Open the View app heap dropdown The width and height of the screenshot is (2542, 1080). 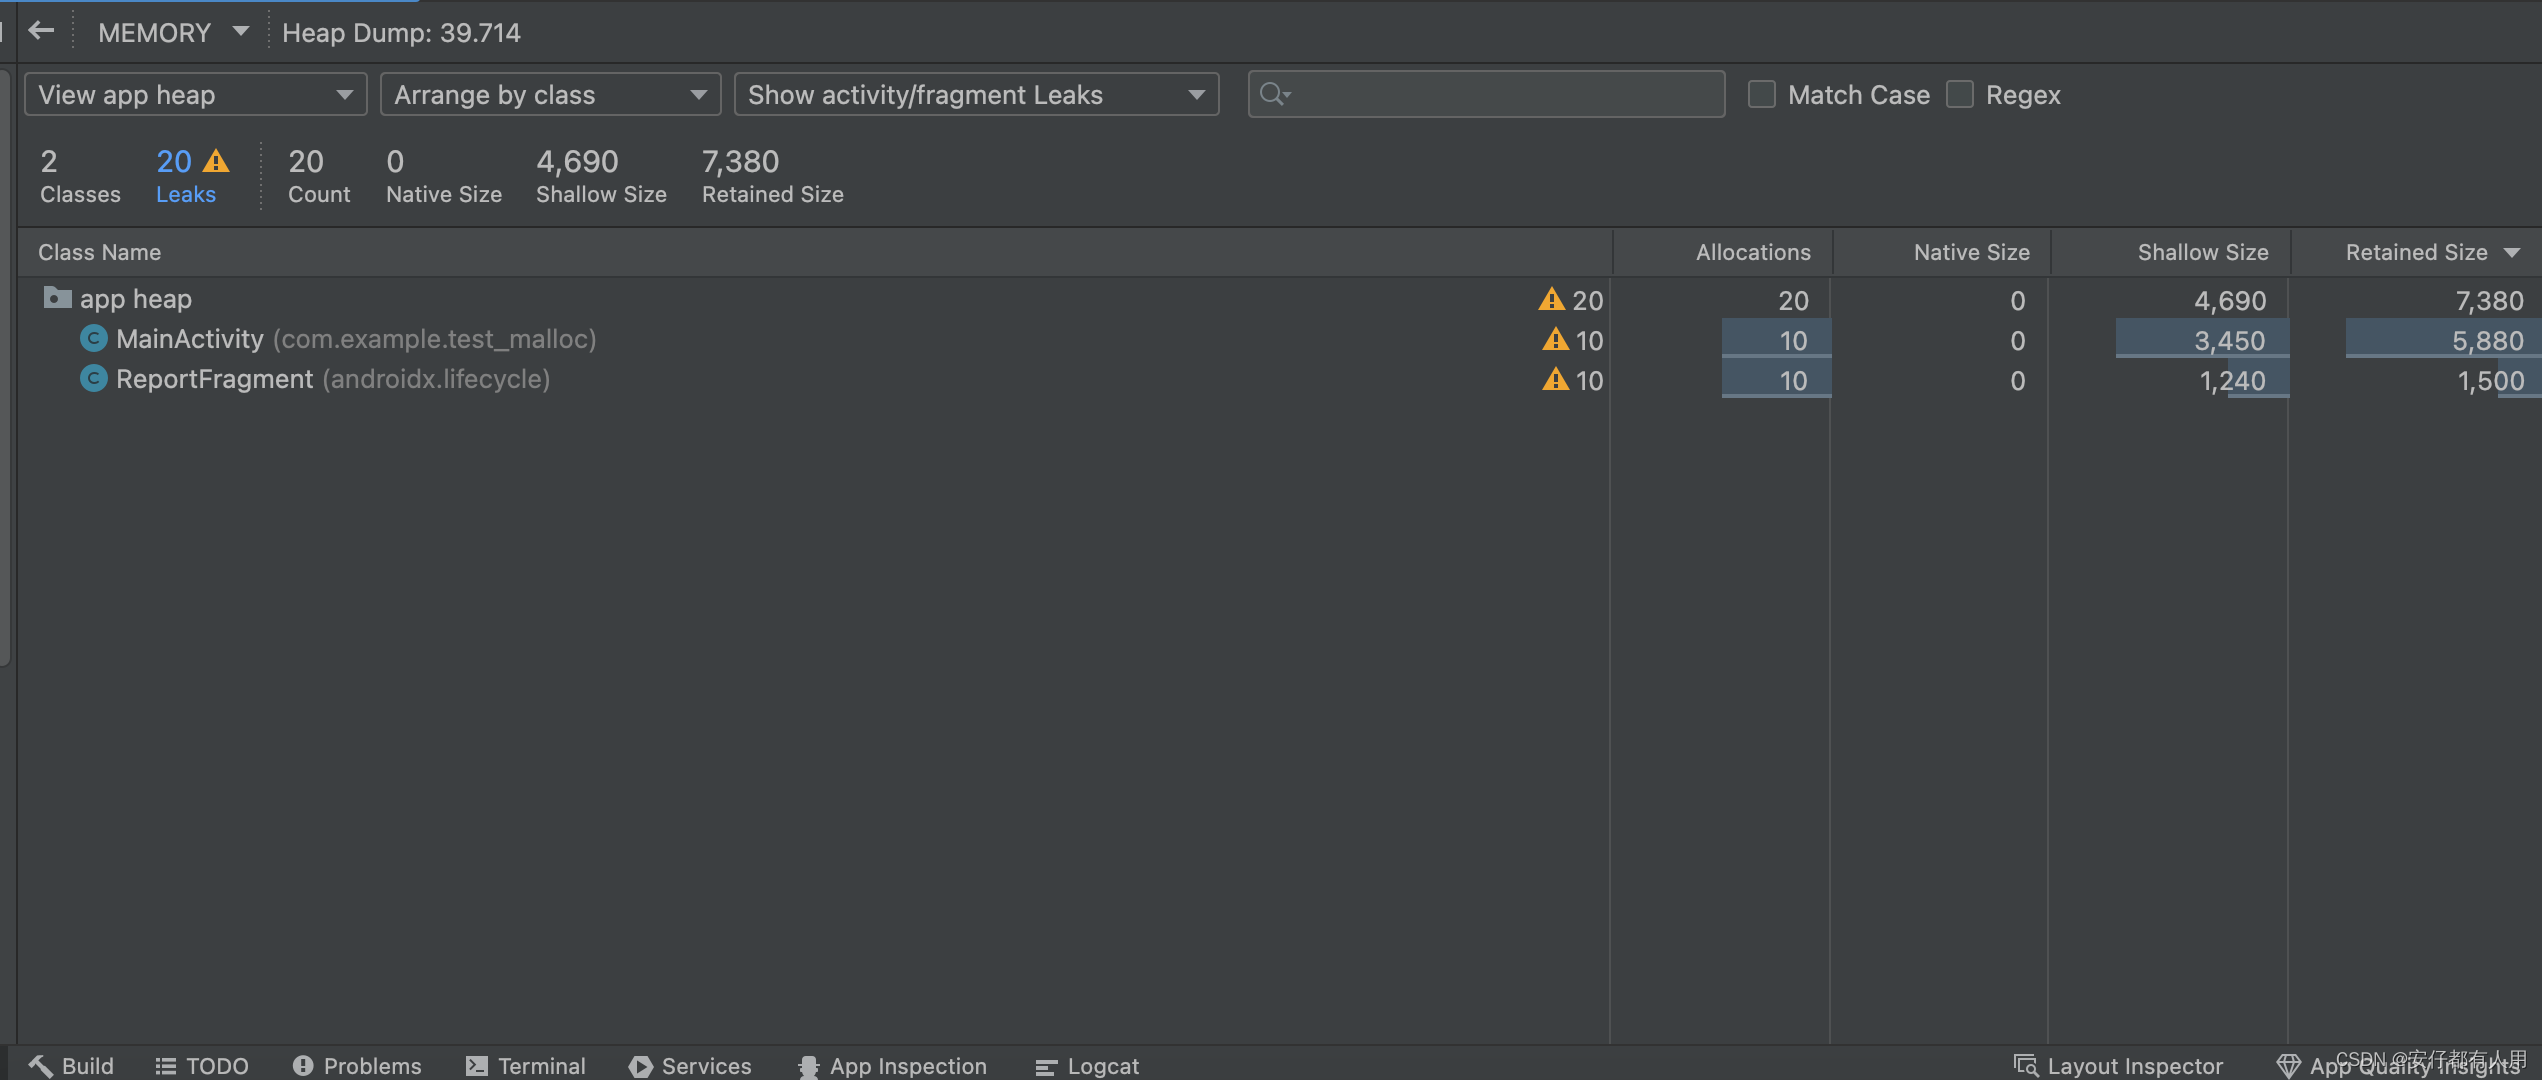click(190, 92)
